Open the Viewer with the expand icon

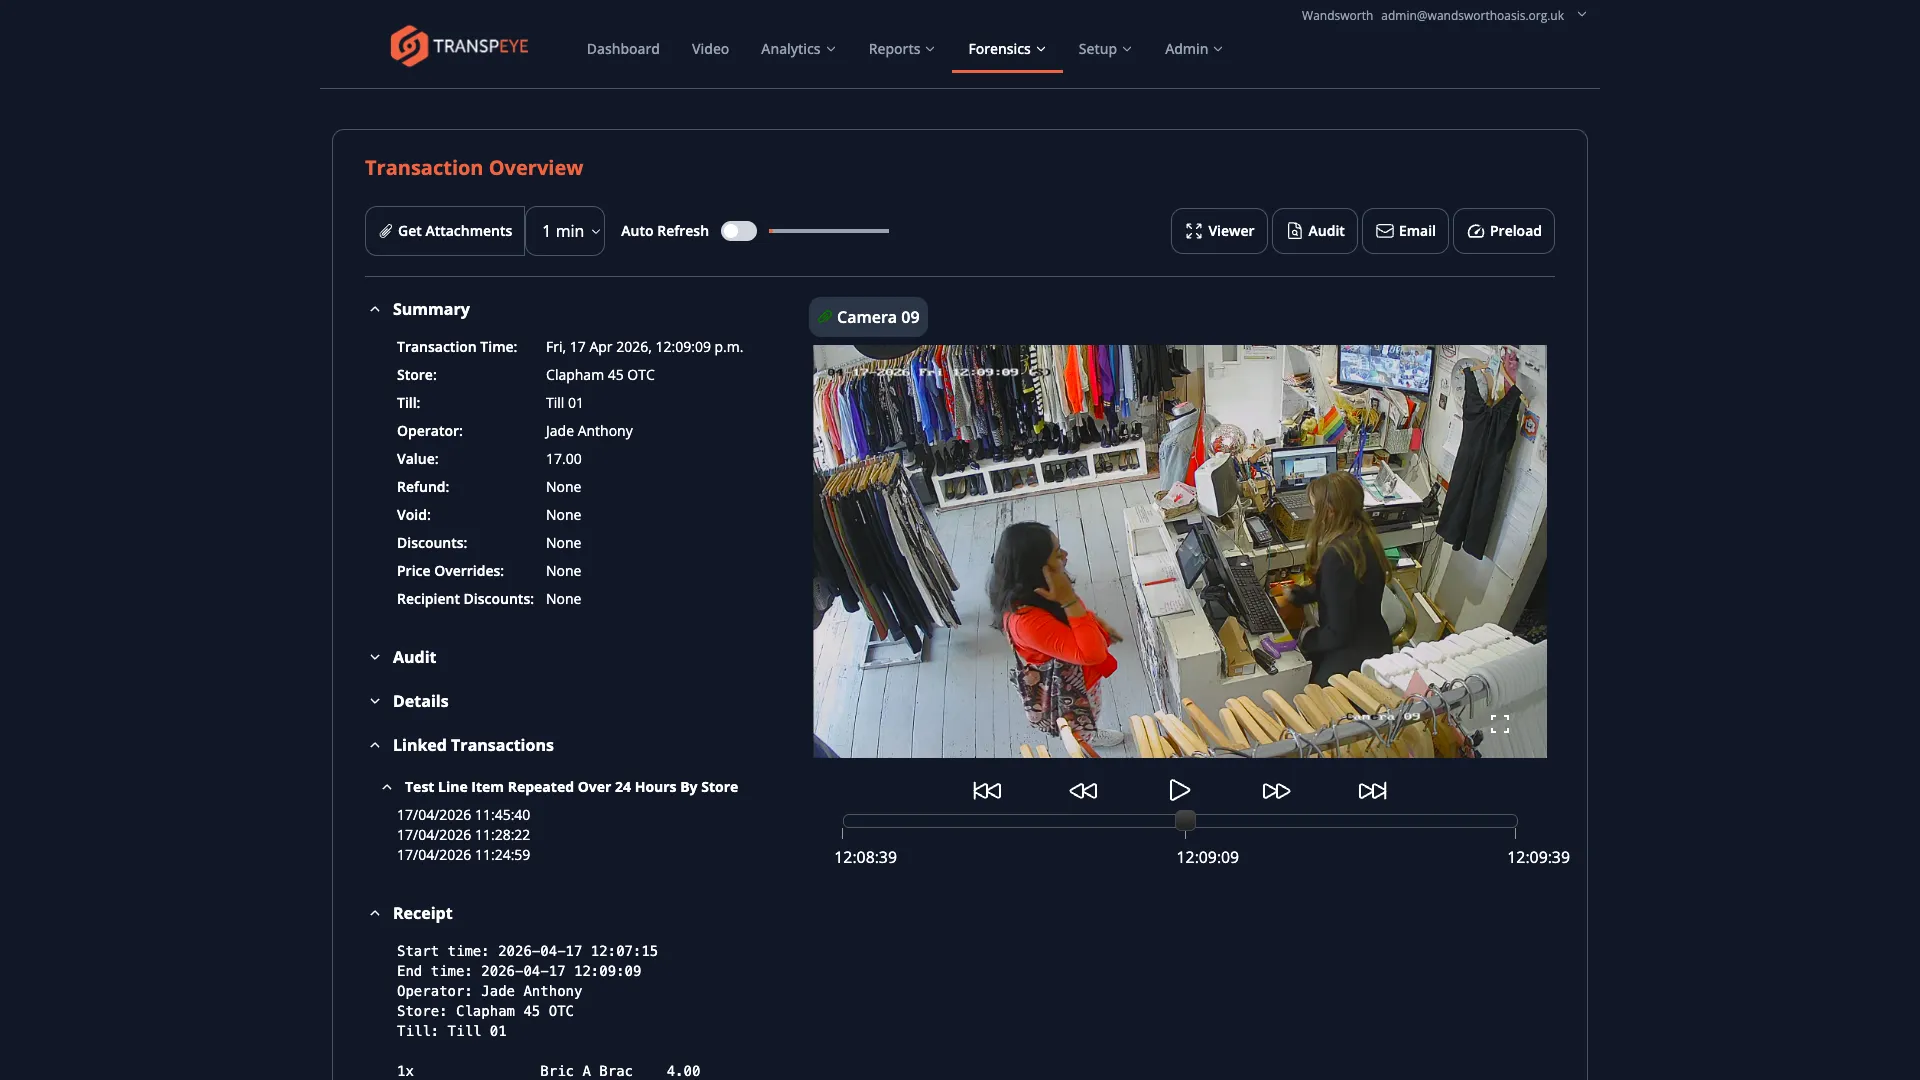pyautogui.click(x=1193, y=231)
